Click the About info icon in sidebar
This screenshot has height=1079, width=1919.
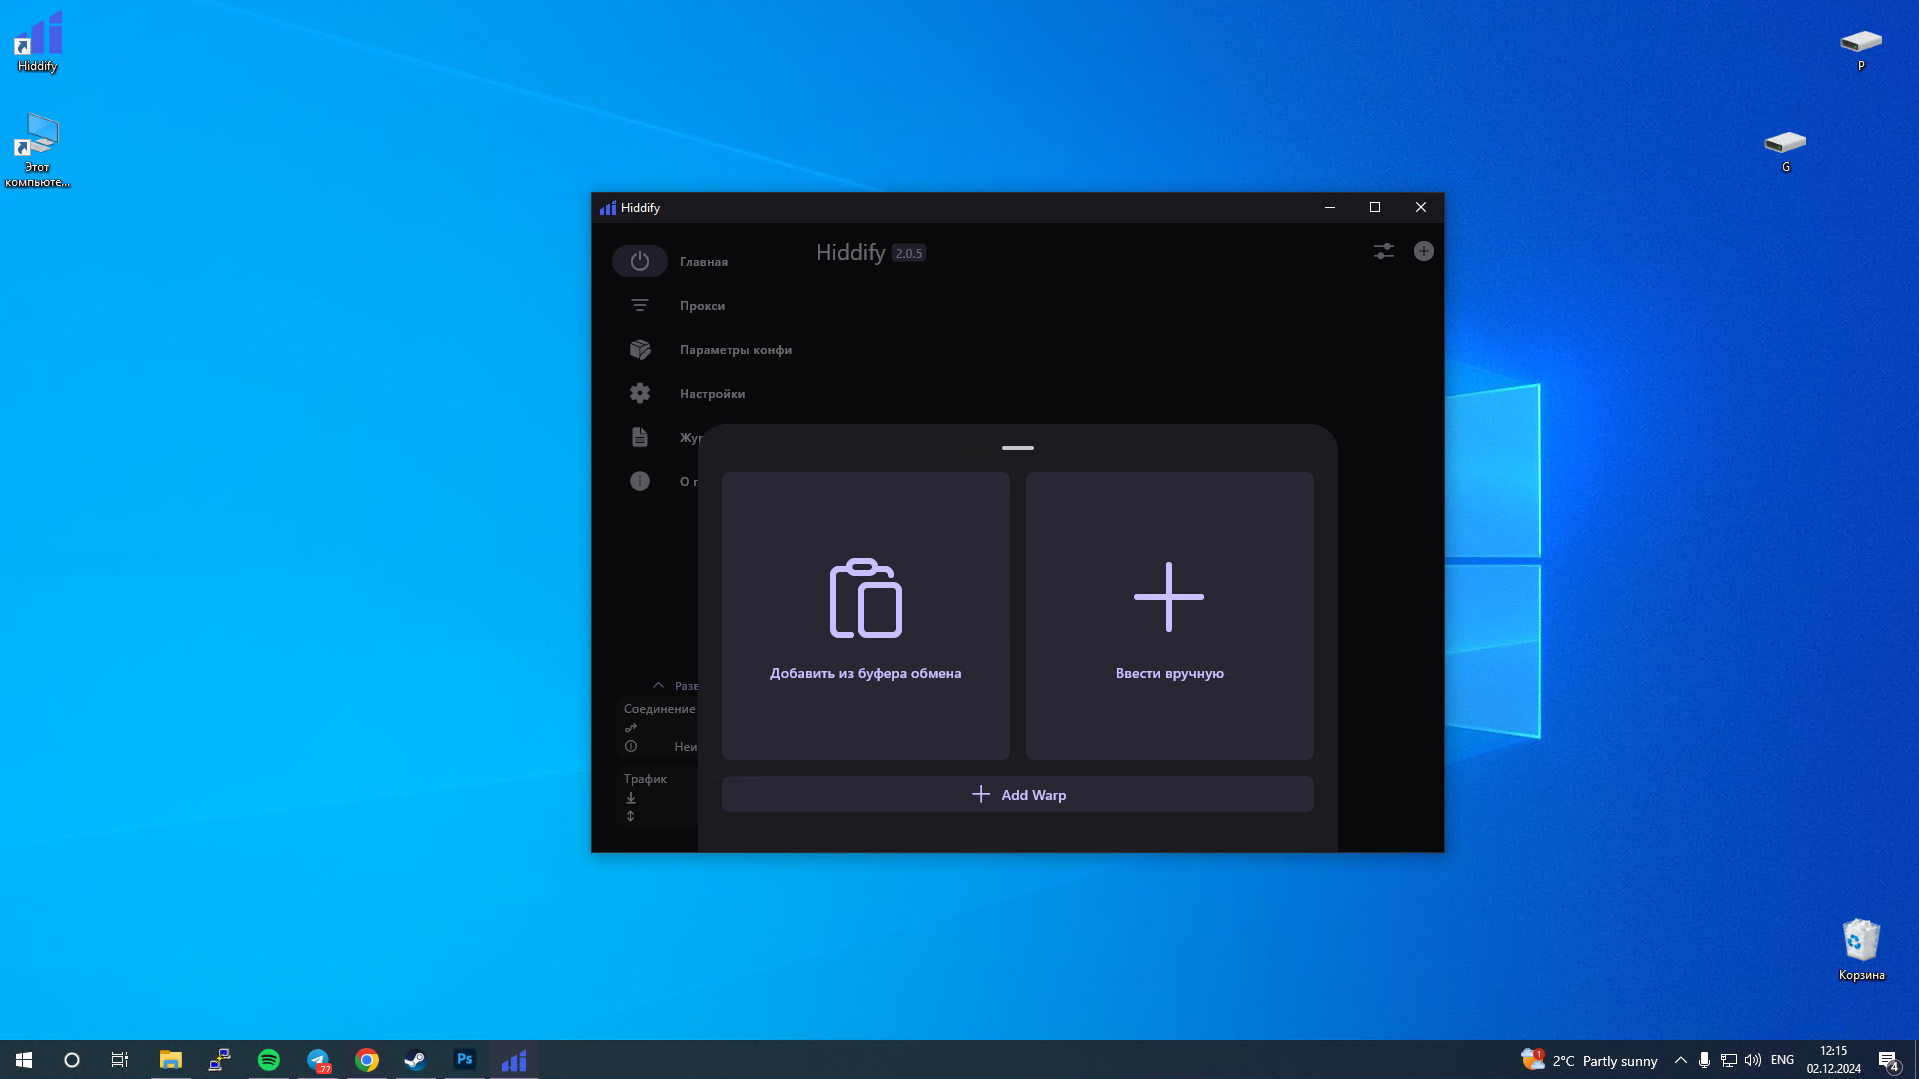640,481
